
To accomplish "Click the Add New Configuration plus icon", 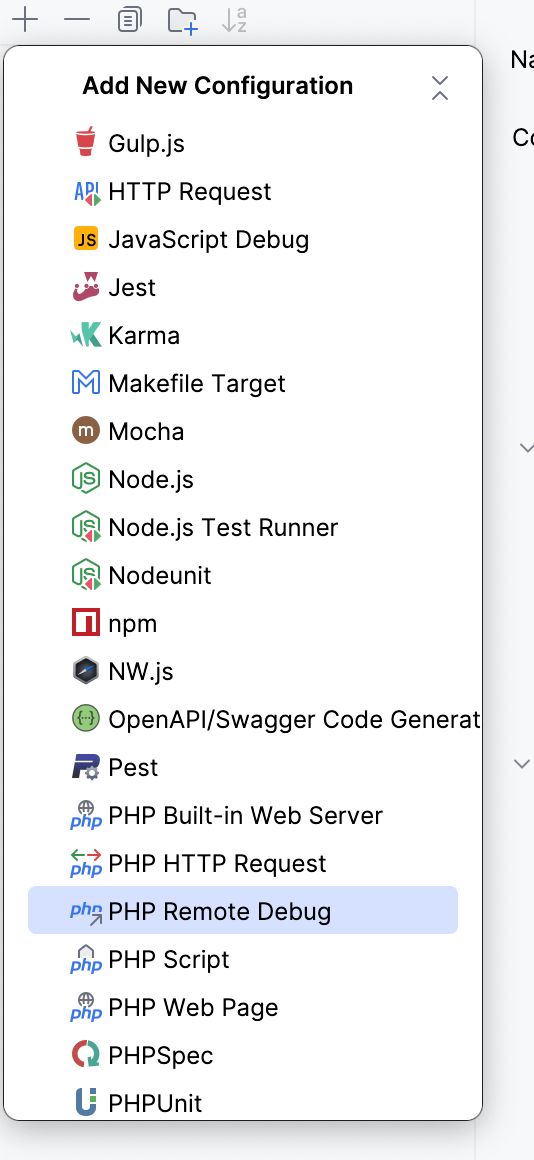I will click(x=25, y=19).
